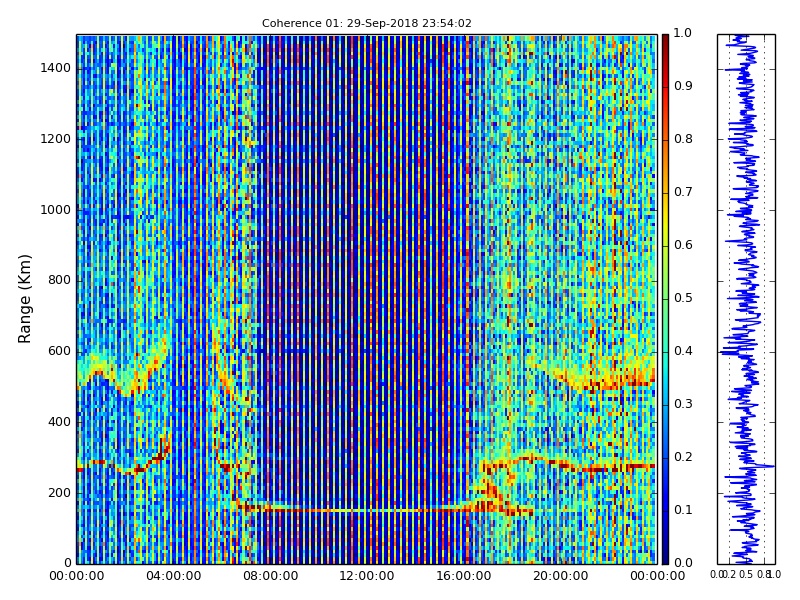
Task: Click the colorbar 0.2 tick label
Action: click(x=683, y=457)
